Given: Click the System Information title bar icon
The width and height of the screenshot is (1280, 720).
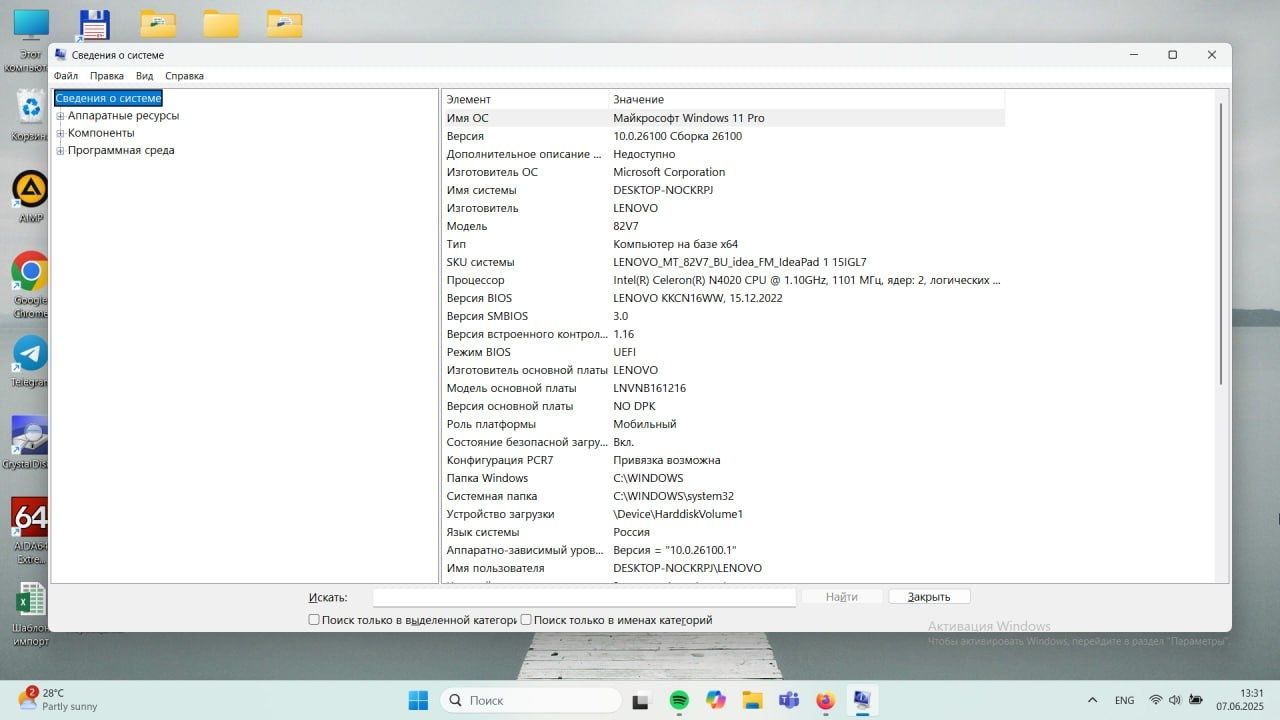Looking at the screenshot, I should coord(61,55).
